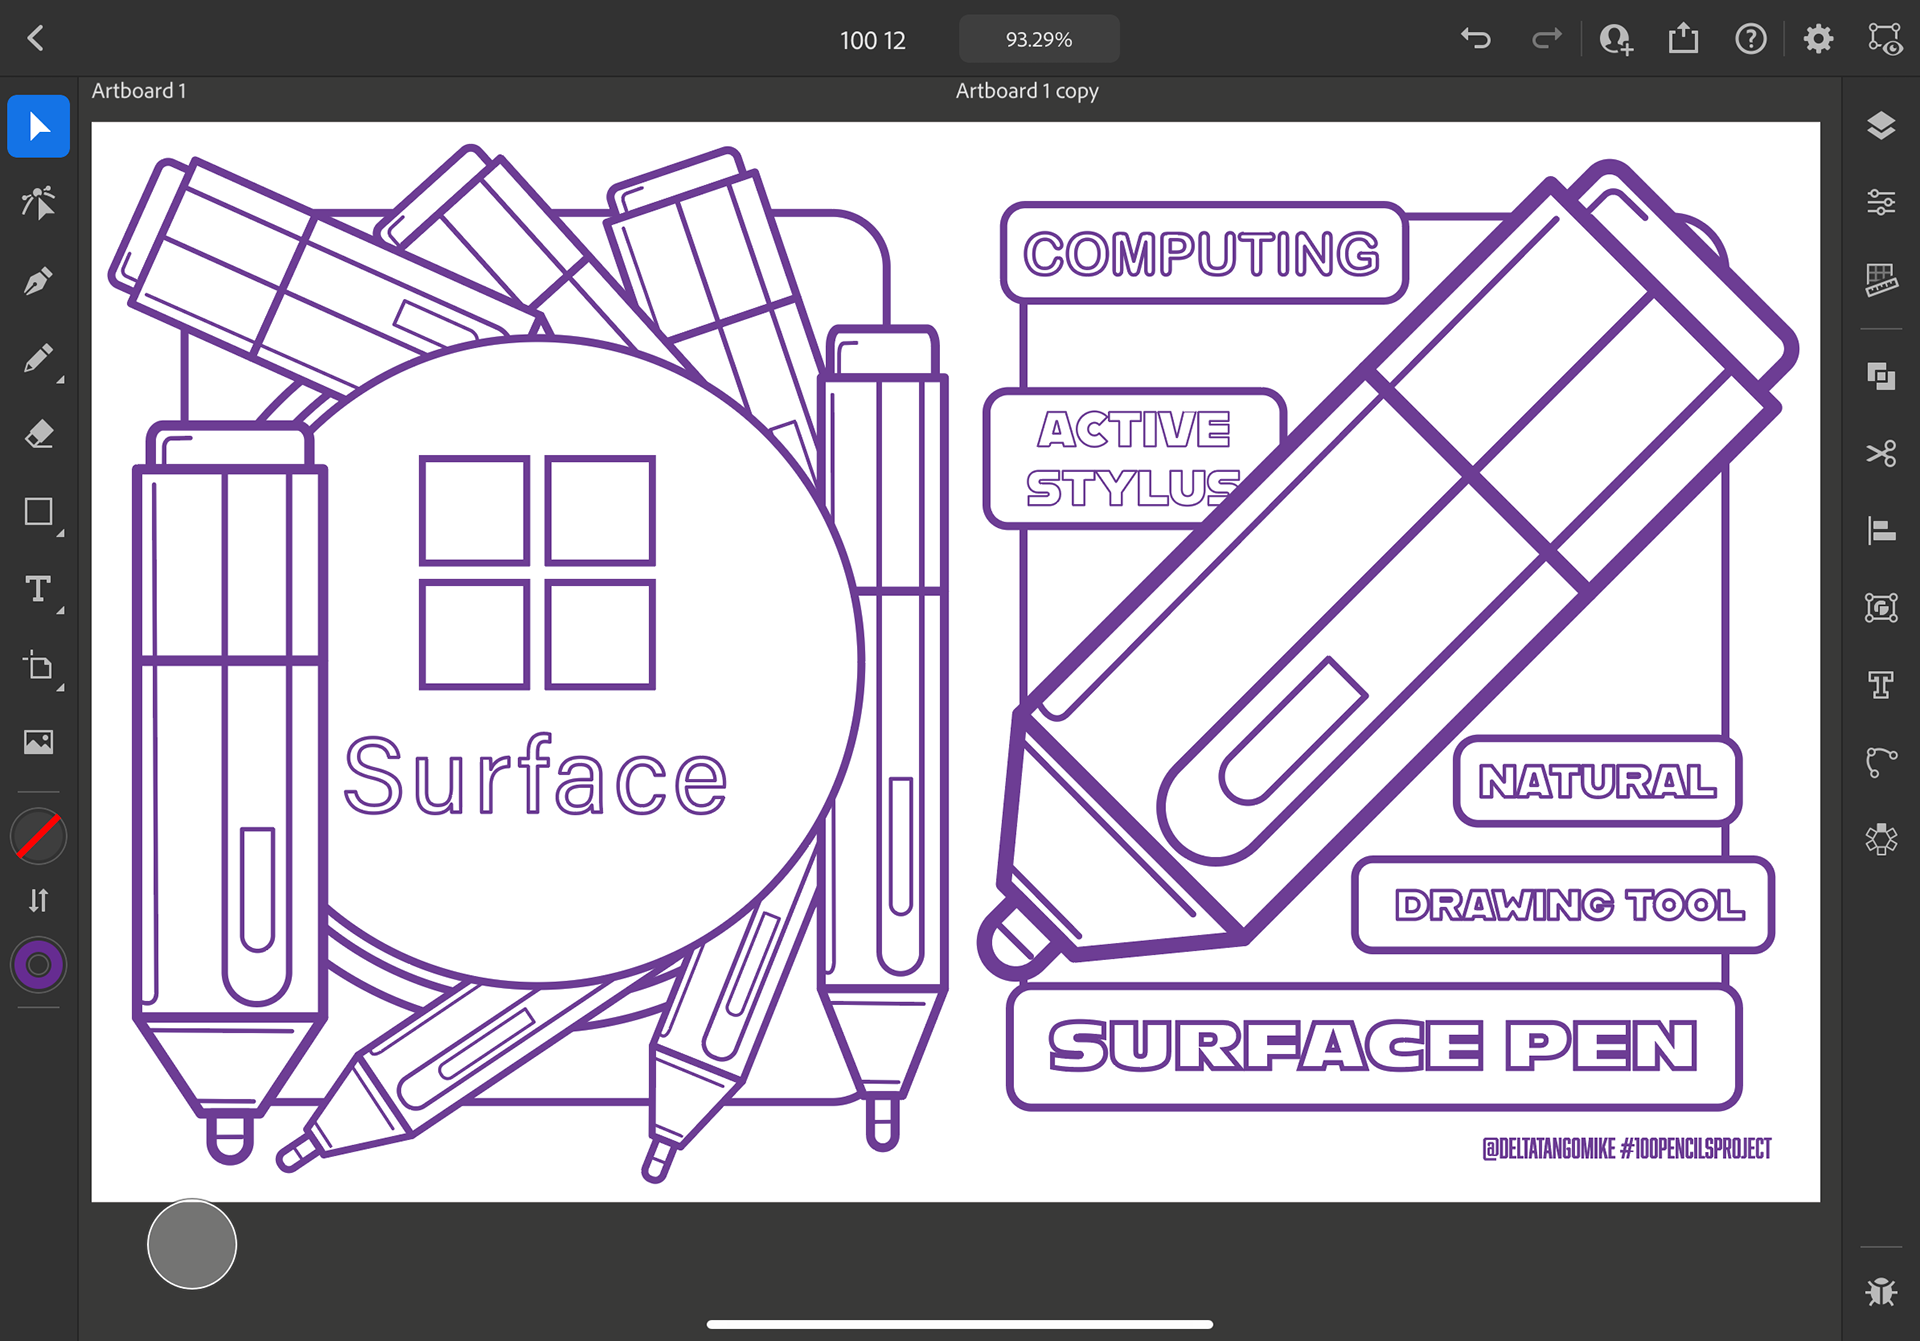Open the Place image tool
Viewport: 1920px width, 1341px height.
pyautogui.click(x=38, y=742)
